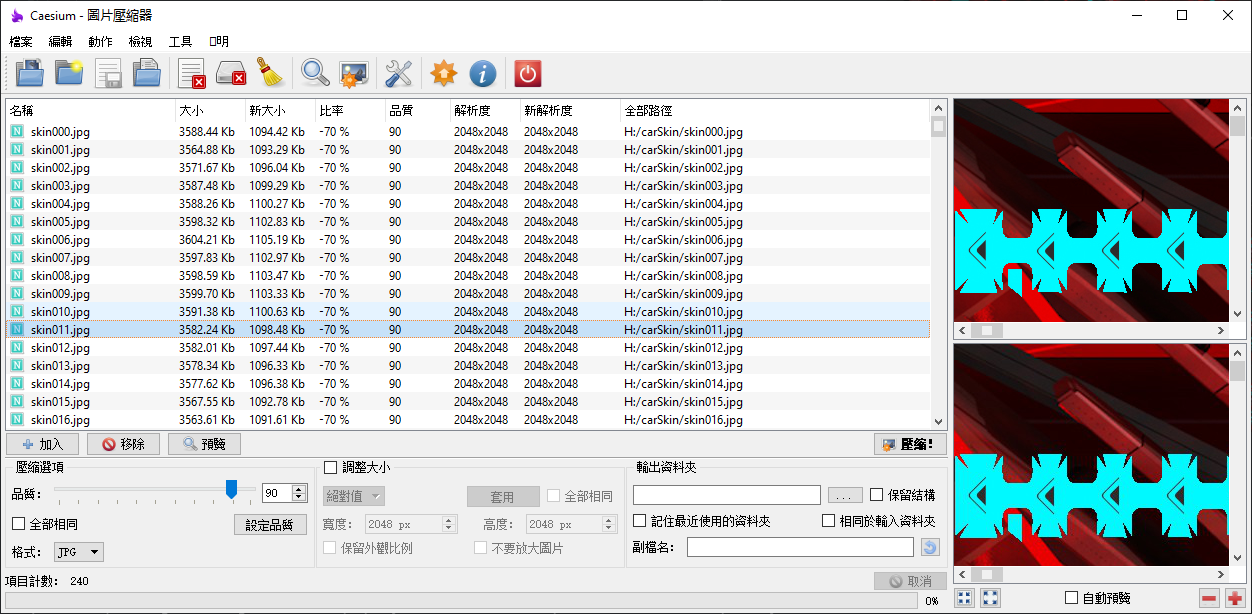
Task: Select the skin003.jpg row
Action: (x=468, y=185)
